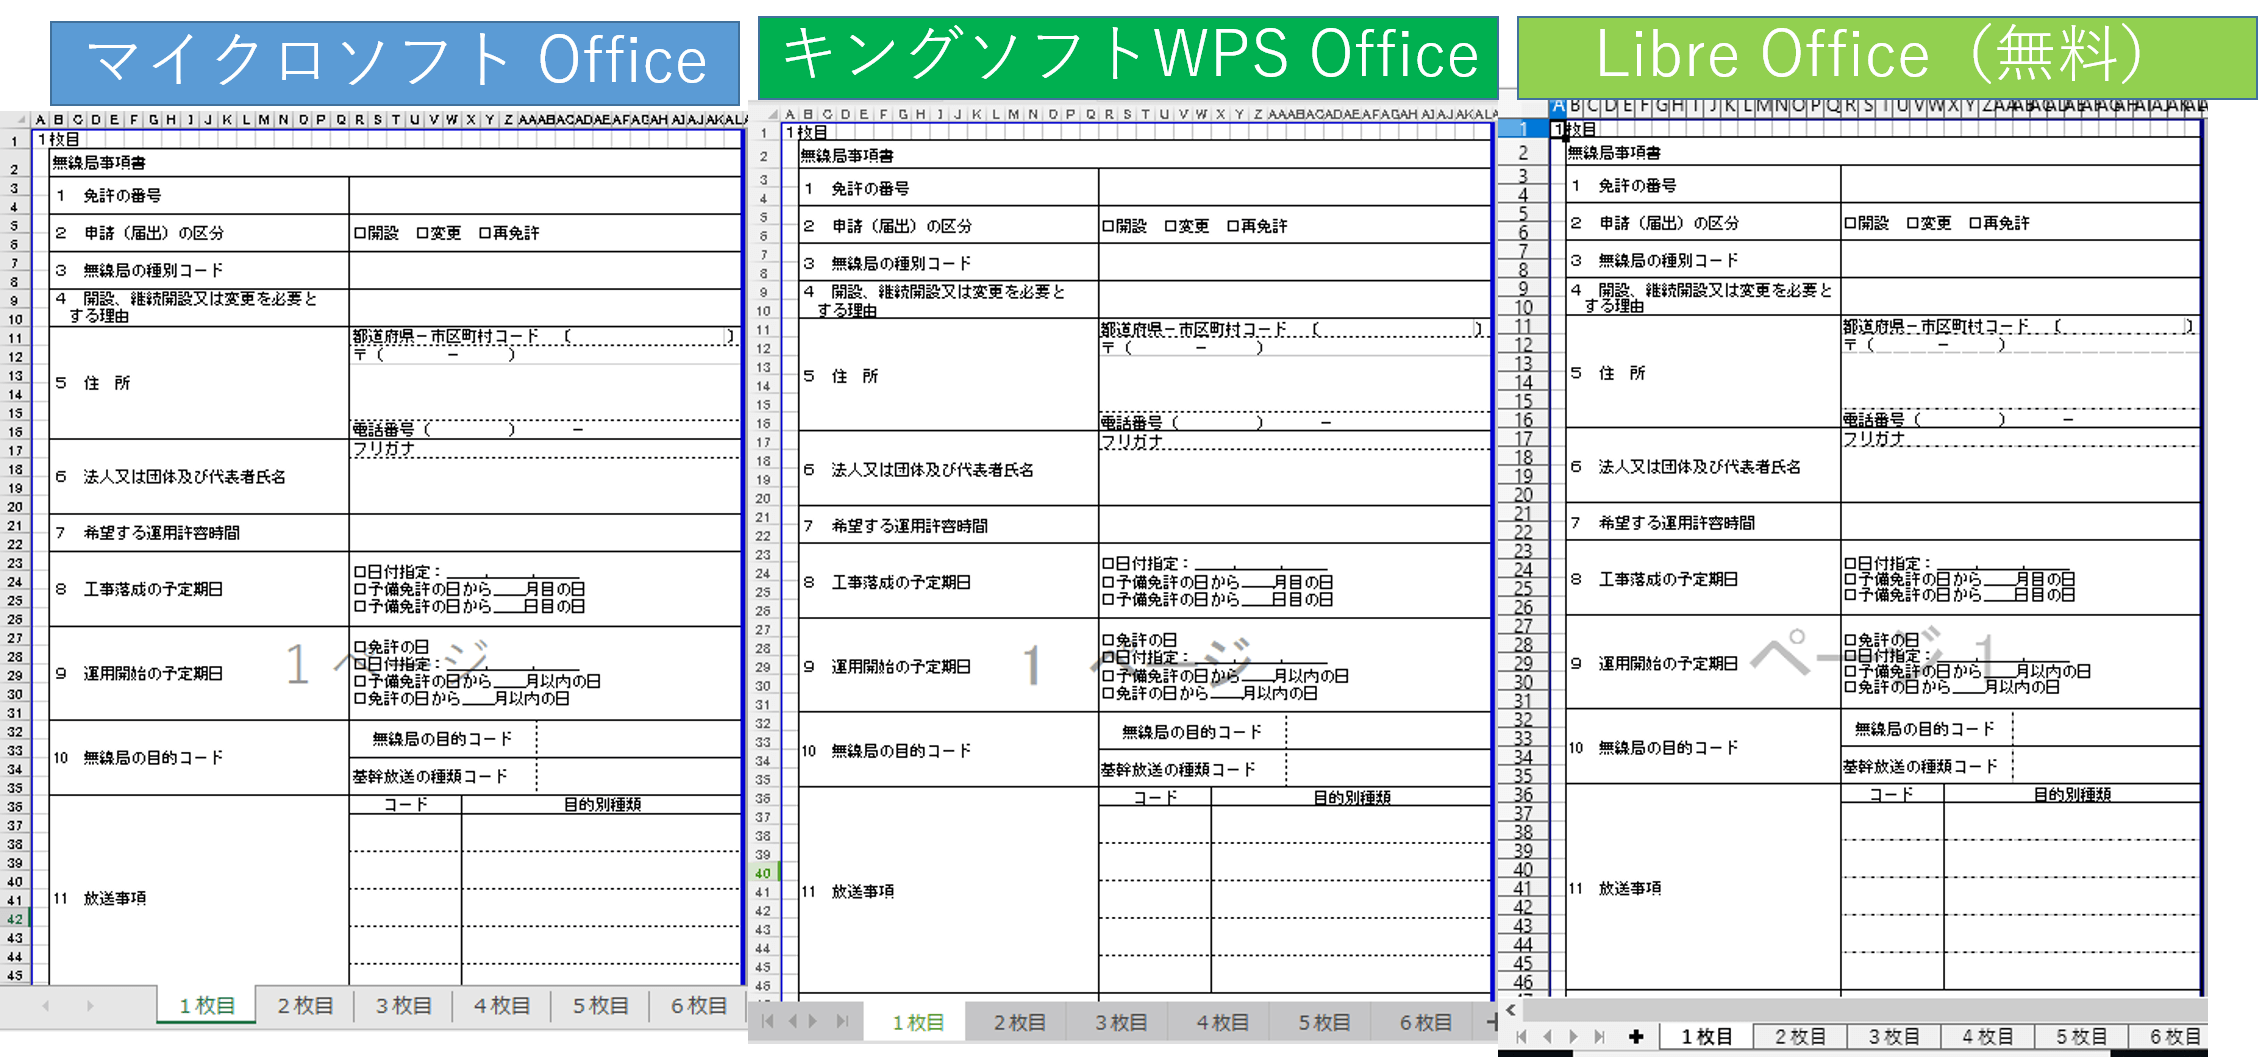Go to next sheet in LibreOffice window
Image resolution: width=2258 pixels, height=1057 pixels.
[1573, 1037]
